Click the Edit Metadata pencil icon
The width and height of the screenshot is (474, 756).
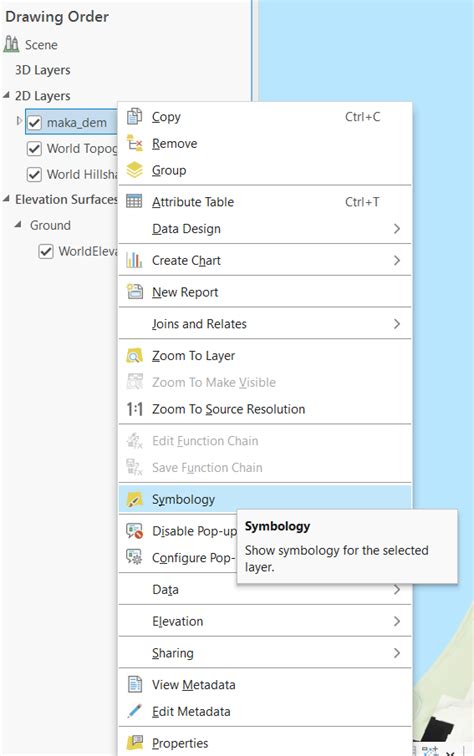click(x=134, y=711)
